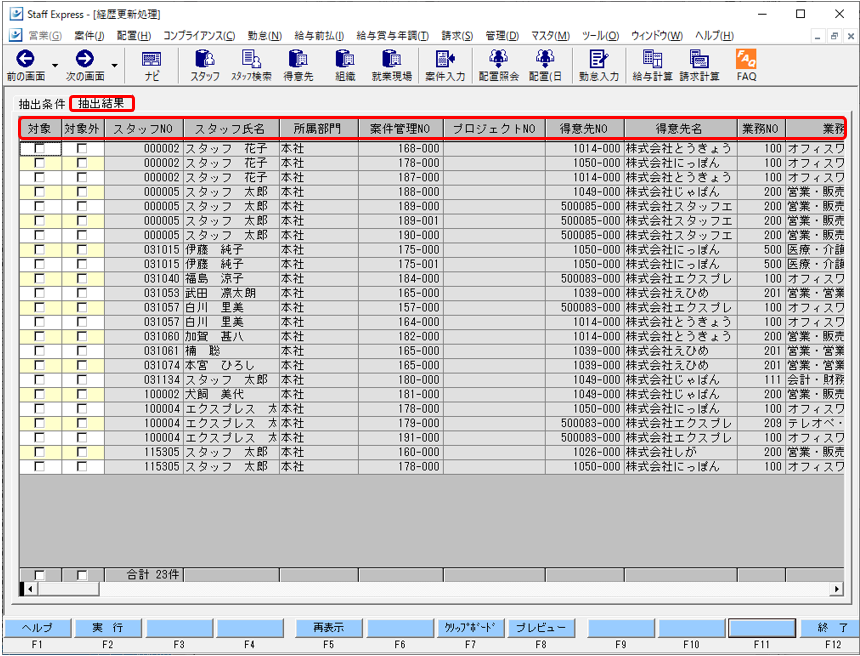The height and width of the screenshot is (656, 860).
Task: Open the FAQ toolbar icon
Action: coord(746,65)
